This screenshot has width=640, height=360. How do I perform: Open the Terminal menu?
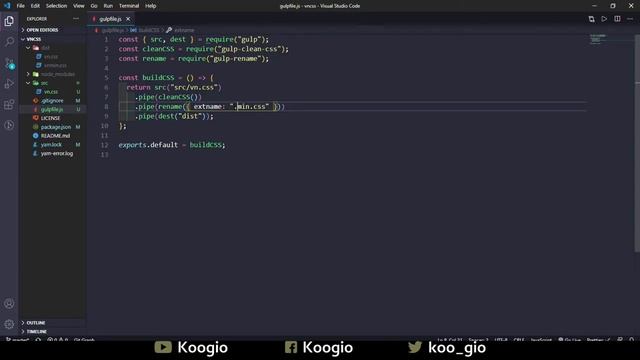(x=129, y=6)
